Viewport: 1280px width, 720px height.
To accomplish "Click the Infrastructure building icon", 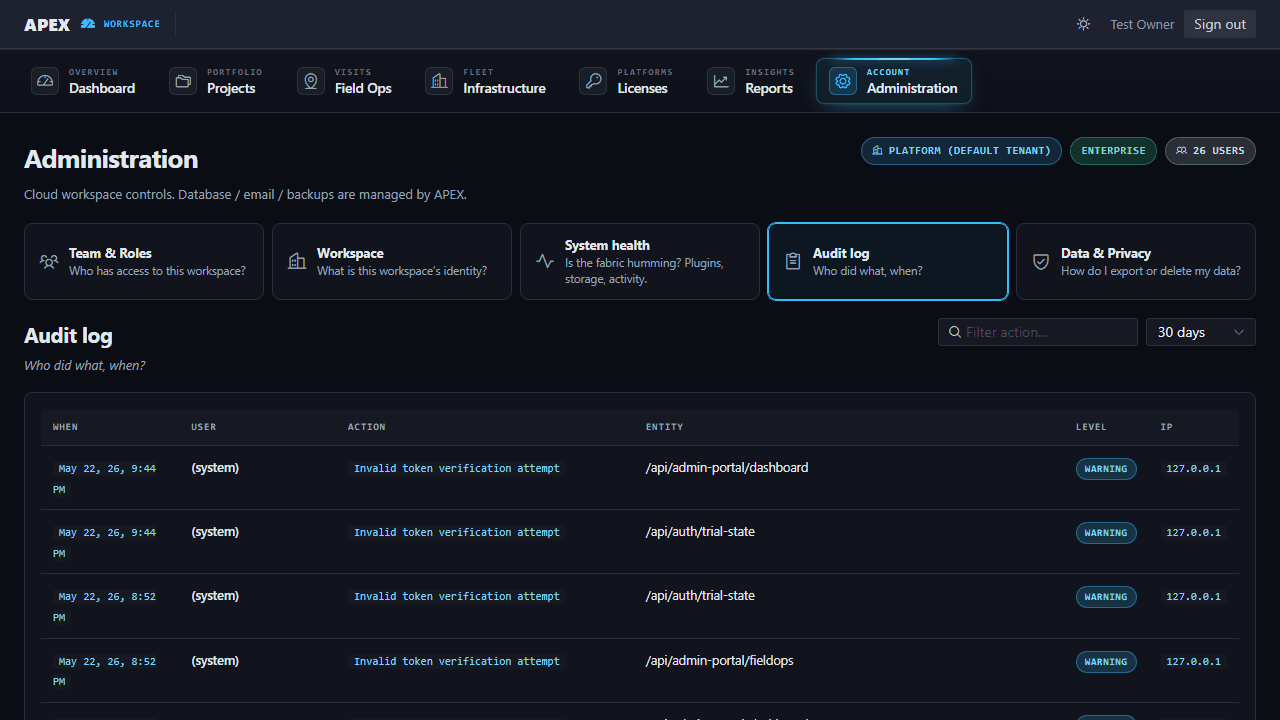I will [439, 81].
